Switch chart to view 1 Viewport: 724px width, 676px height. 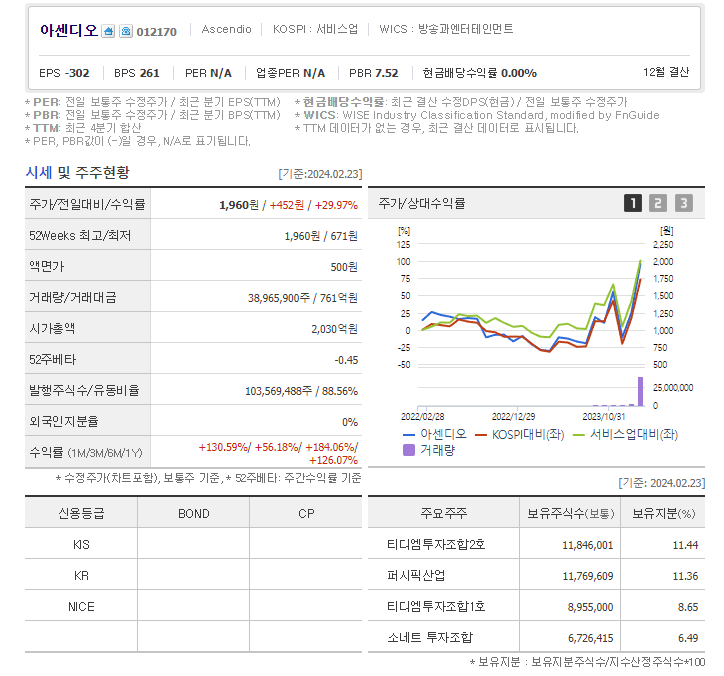[633, 203]
